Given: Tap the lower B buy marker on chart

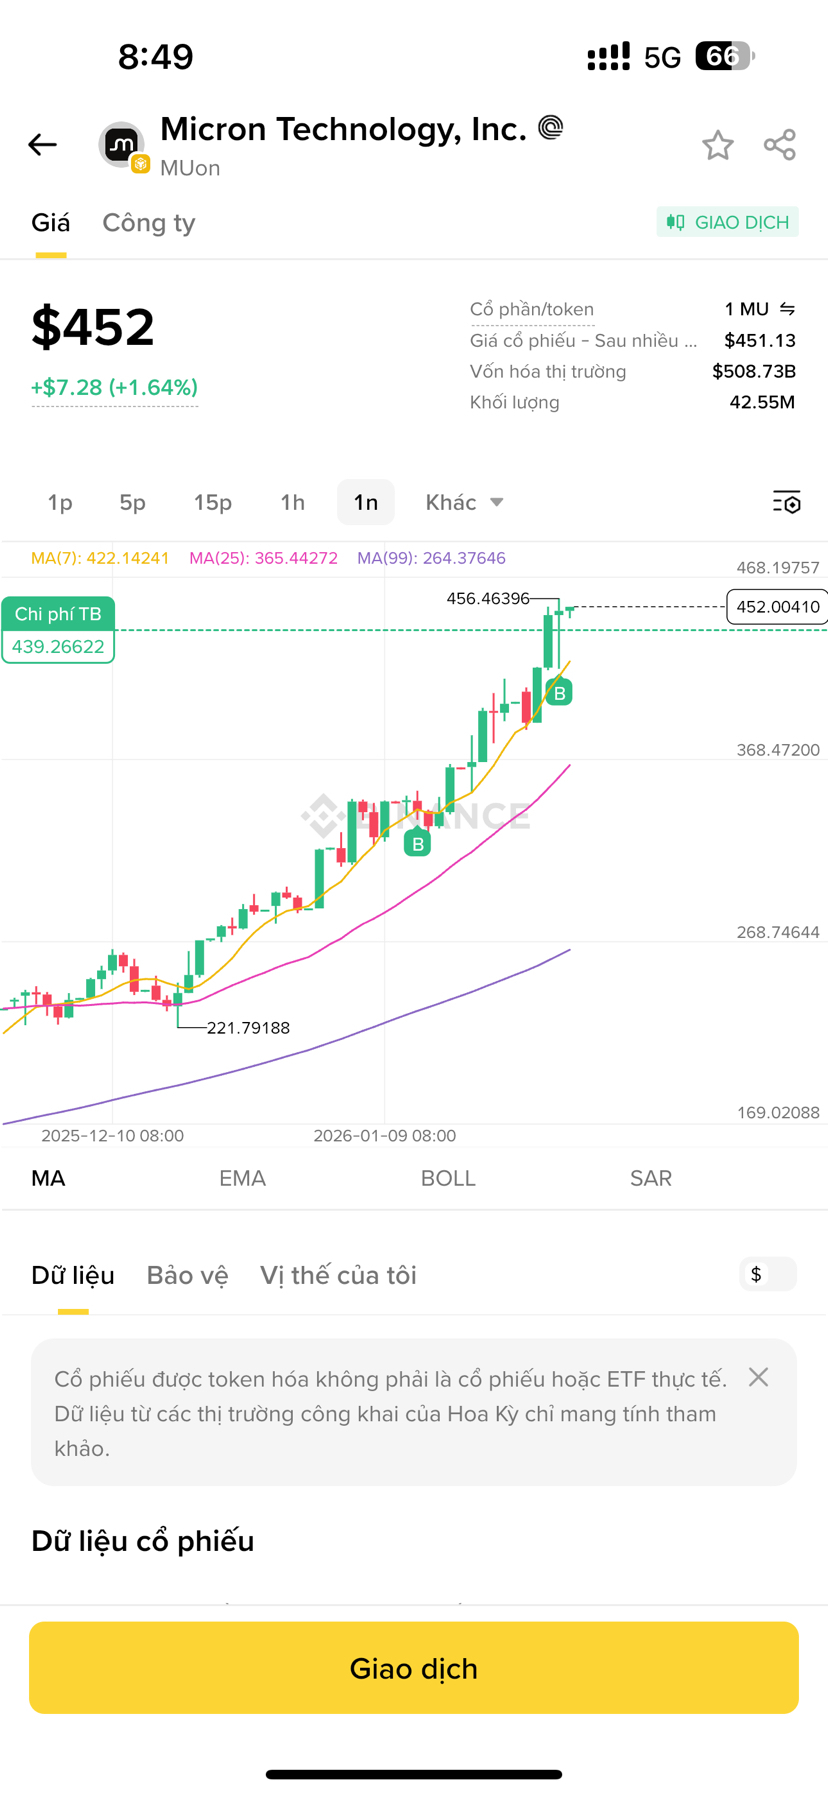Looking at the screenshot, I should (417, 844).
